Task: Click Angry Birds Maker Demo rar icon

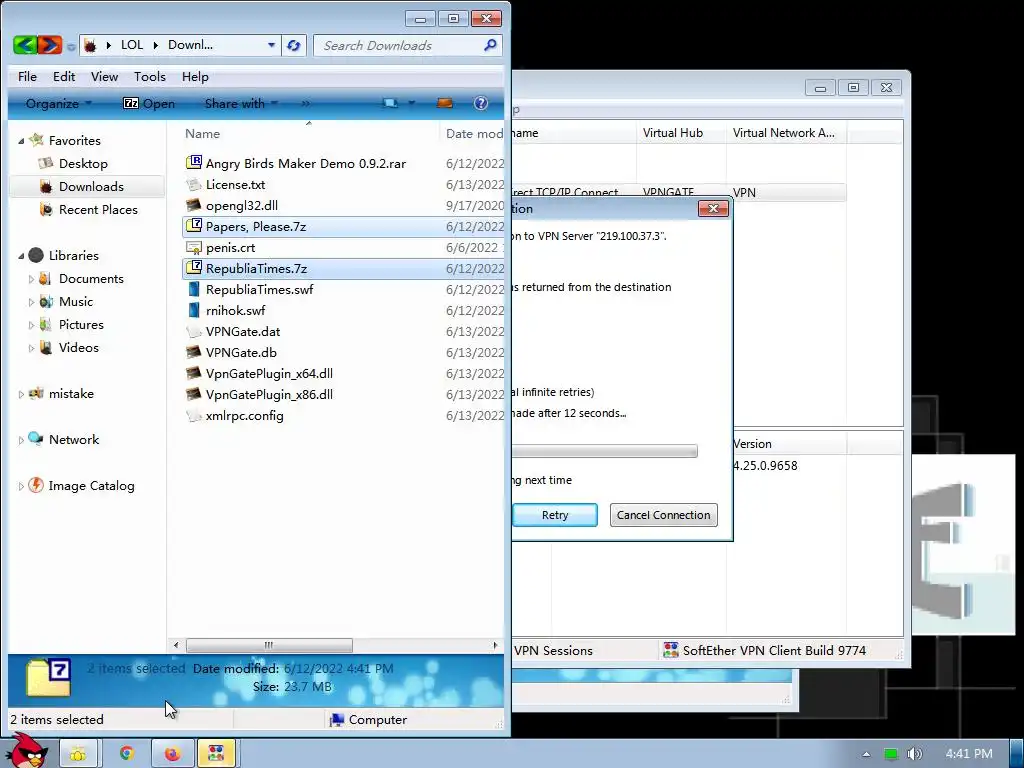Action: point(194,163)
